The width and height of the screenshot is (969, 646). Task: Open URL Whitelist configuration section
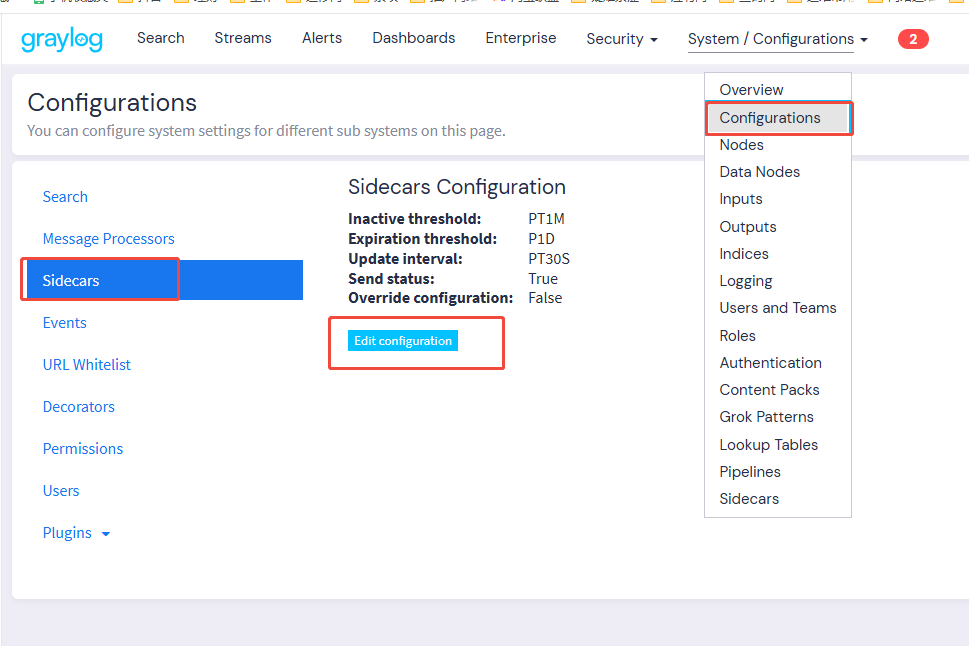pyautogui.click(x=87, y=365)
